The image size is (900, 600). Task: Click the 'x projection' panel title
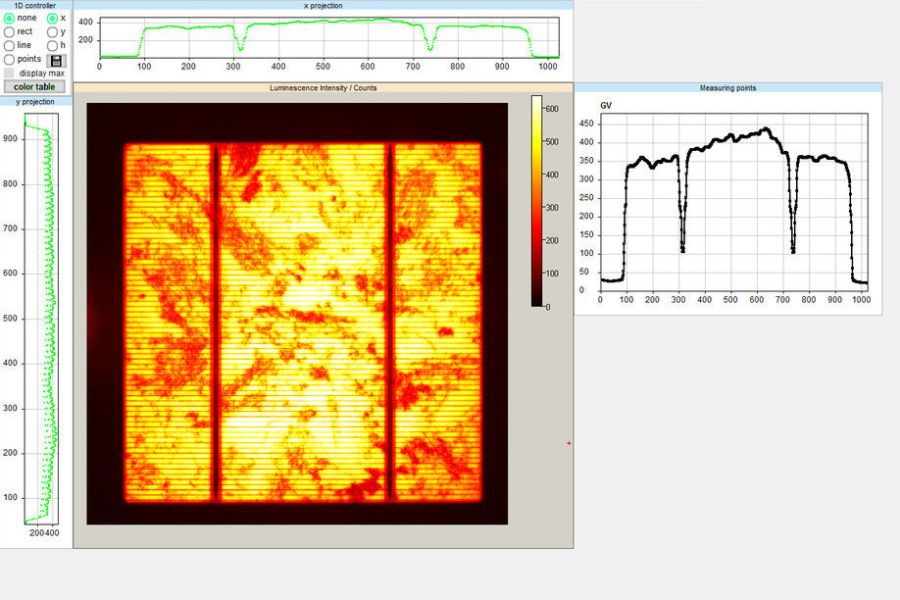(x=322, y=5)
